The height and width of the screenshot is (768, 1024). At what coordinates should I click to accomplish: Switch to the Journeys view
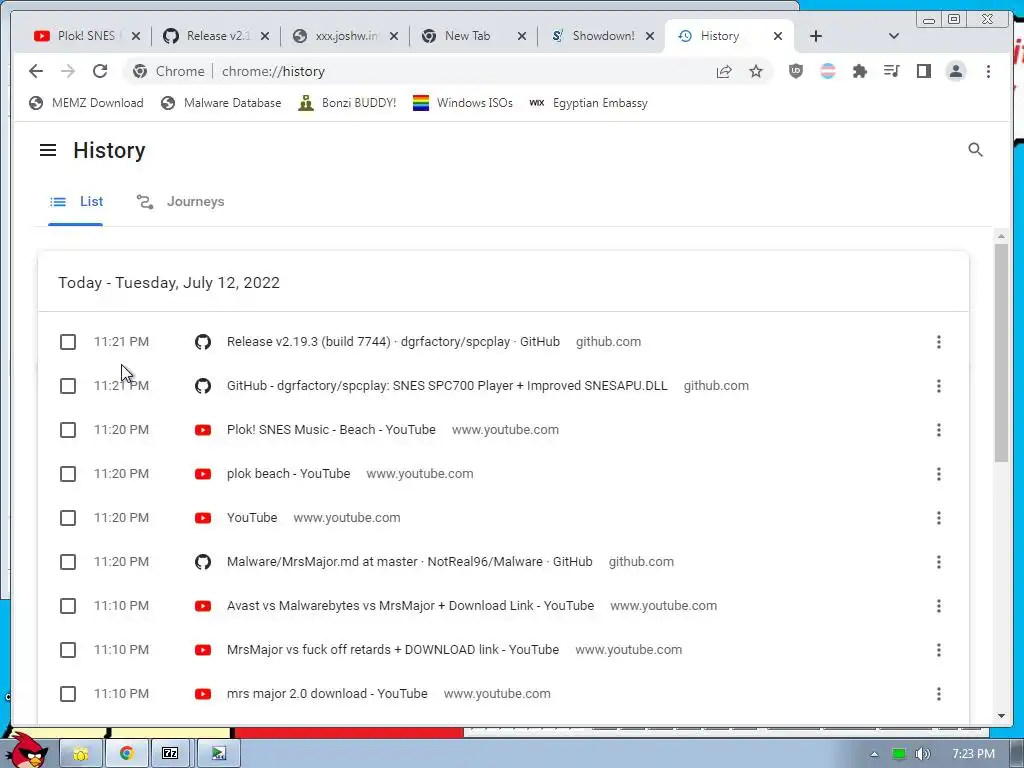pyautogui.click(x=181, y=202)
